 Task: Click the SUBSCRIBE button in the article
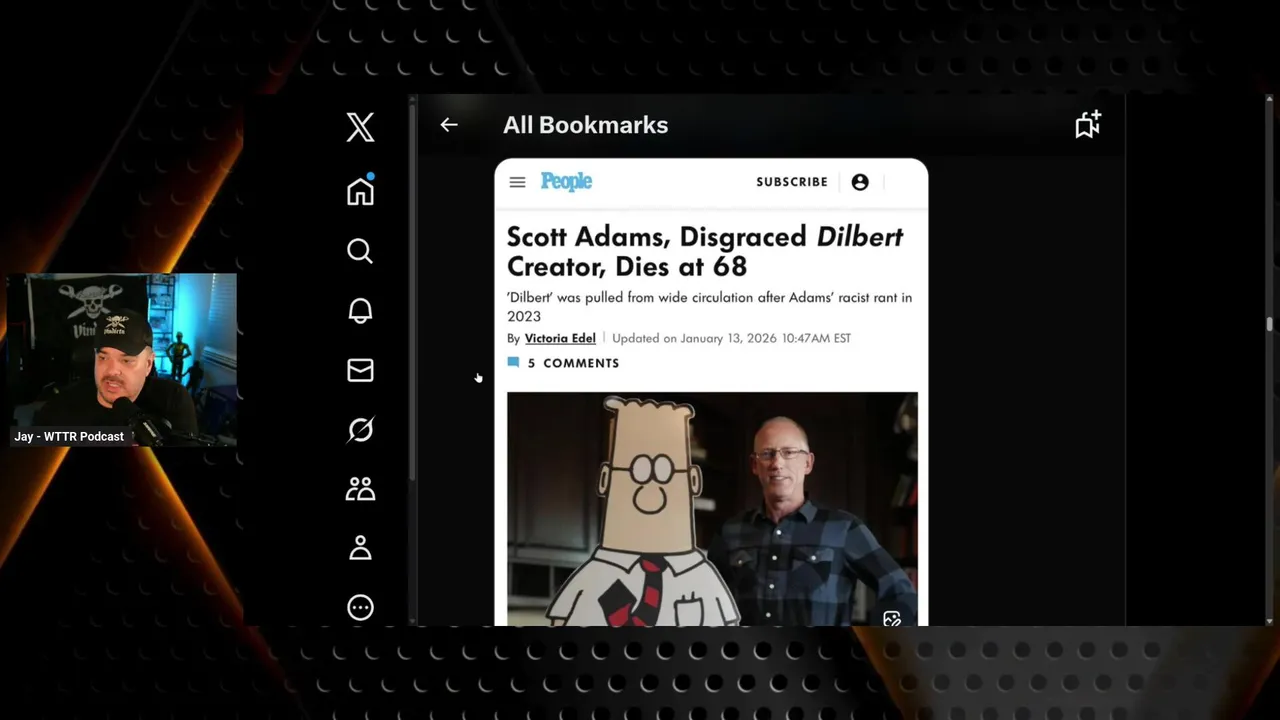pos(792,182)
